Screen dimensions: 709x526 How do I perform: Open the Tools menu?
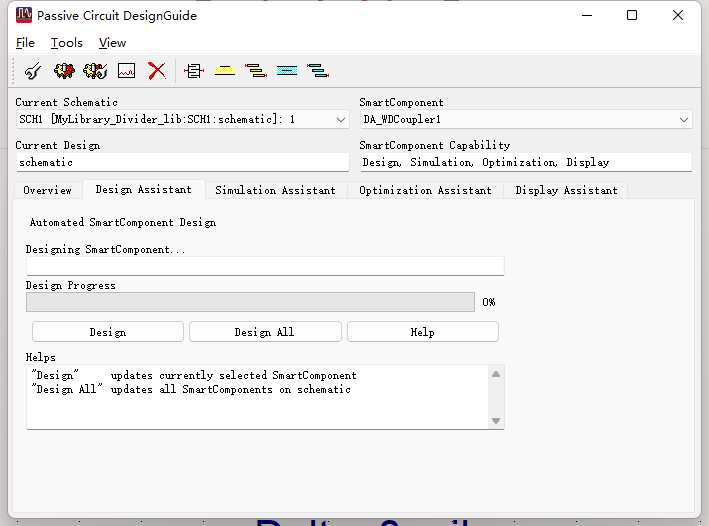(66, 43)
